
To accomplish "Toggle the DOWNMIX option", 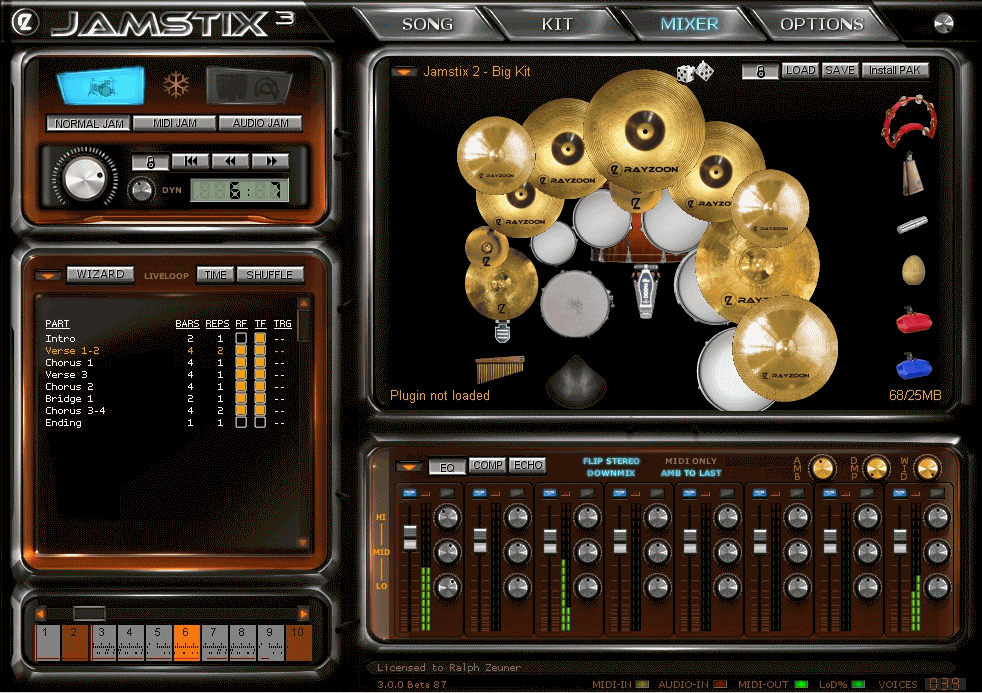I will pyautogui.click(x=611, y=473).
